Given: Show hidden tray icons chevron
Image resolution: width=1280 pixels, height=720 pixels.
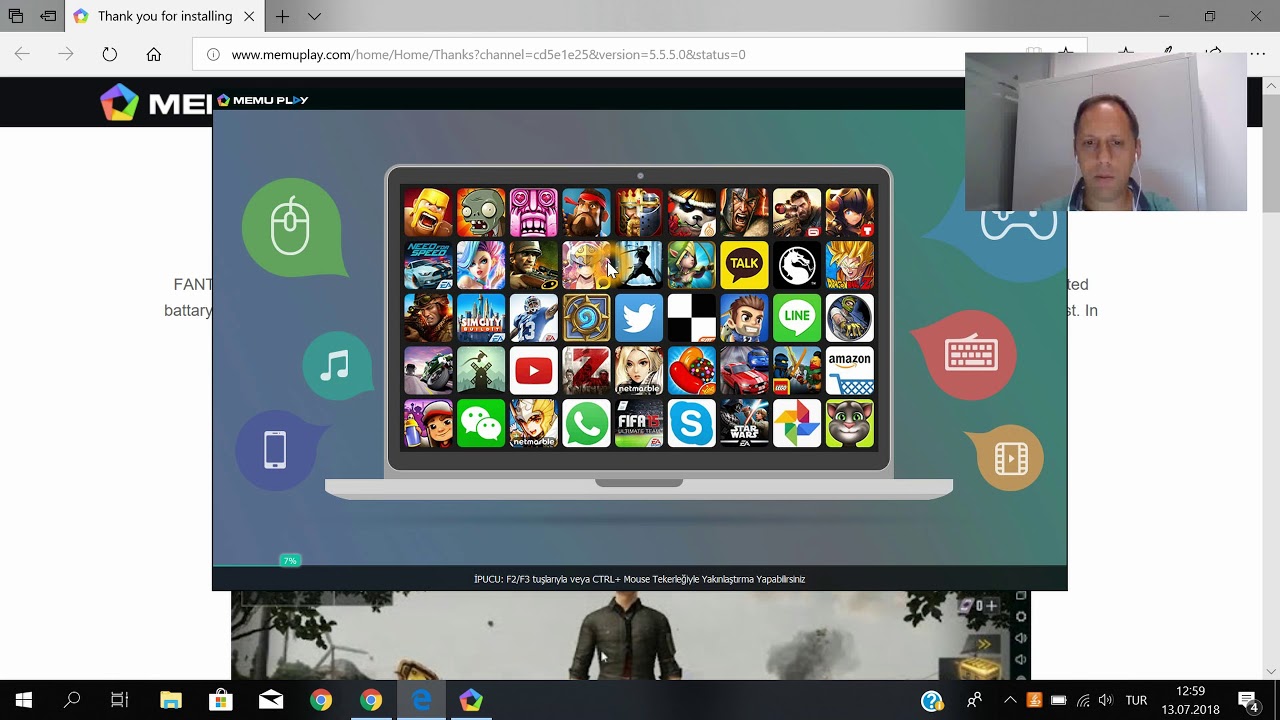Looking at the screenshot, I should [1010, 700].
